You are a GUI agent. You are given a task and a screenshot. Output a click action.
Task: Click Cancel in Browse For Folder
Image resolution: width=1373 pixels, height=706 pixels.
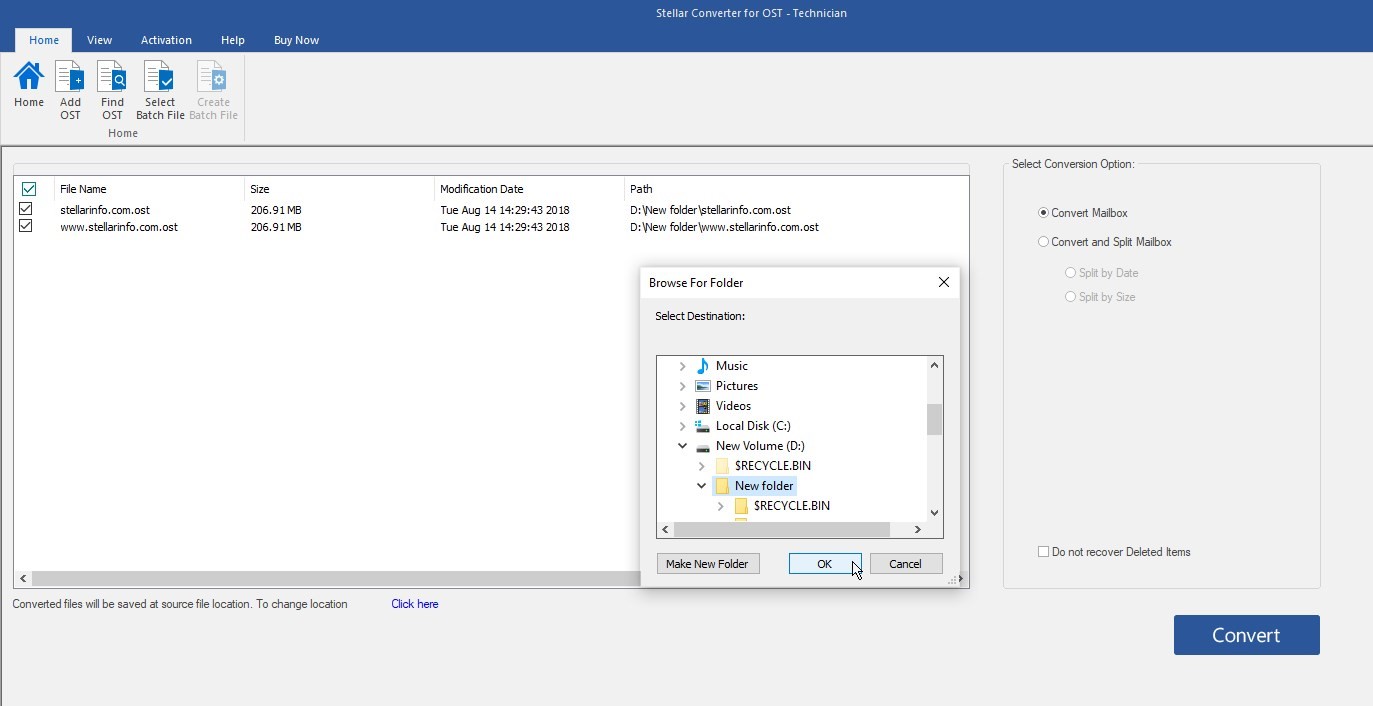(x=905, y=564)
